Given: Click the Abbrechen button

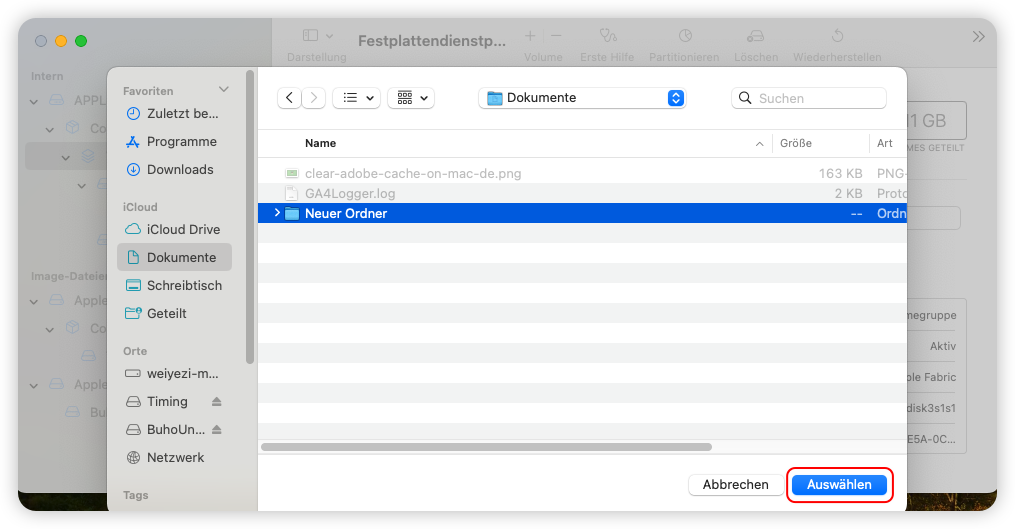Looking at the screenshot, I should click(735, 484).
